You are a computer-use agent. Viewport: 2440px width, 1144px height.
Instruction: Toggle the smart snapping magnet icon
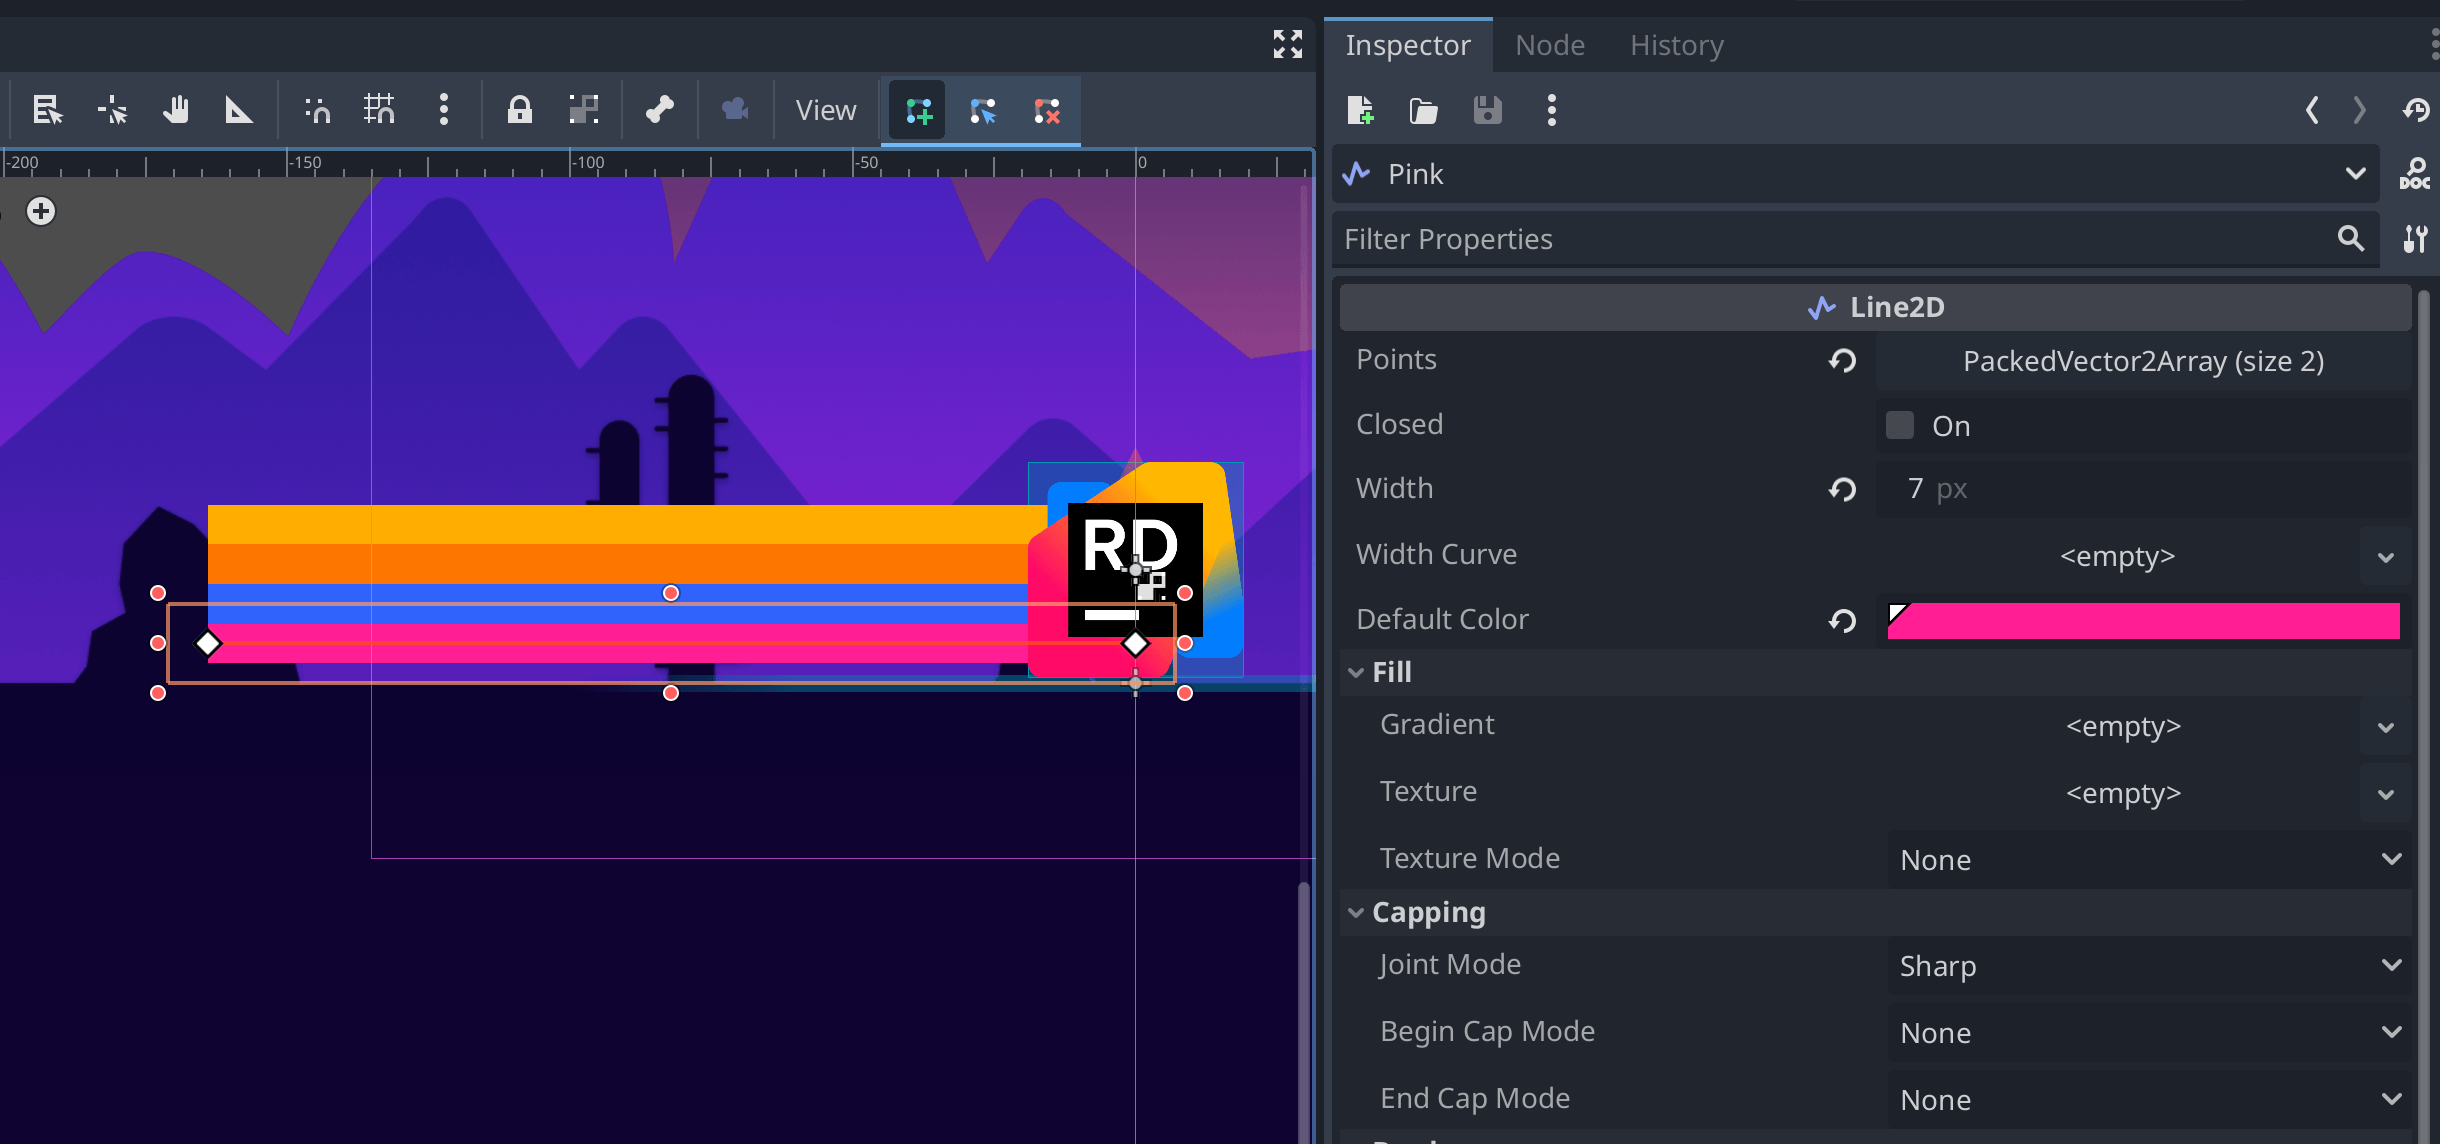(317, 110)
